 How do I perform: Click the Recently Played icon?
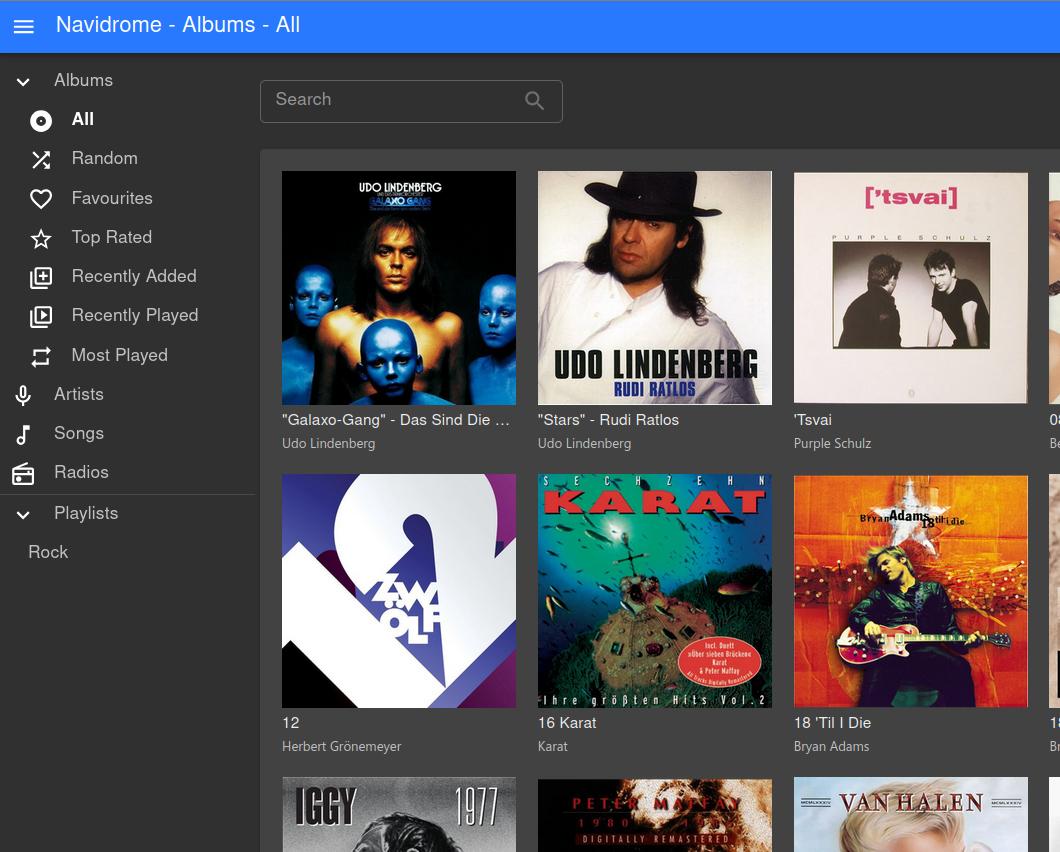[x=41, y=316]
